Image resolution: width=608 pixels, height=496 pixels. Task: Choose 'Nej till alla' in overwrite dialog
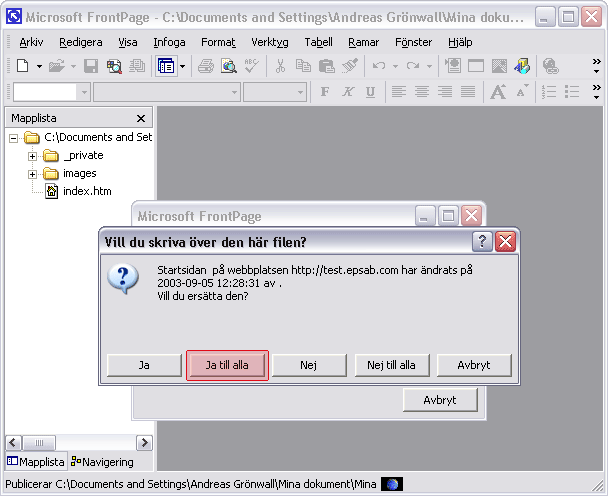391,365
